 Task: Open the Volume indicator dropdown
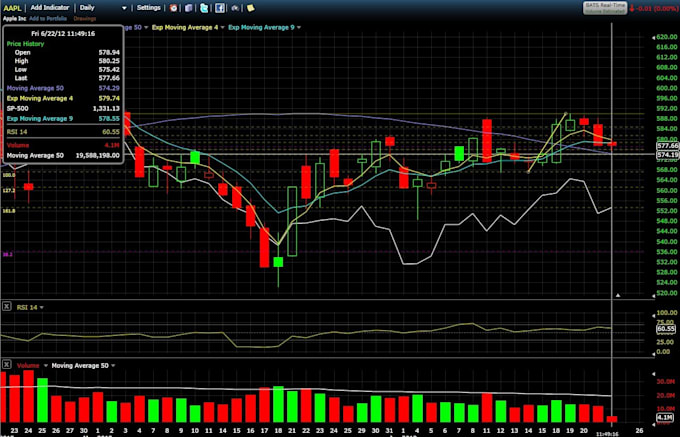coord(46,366)
